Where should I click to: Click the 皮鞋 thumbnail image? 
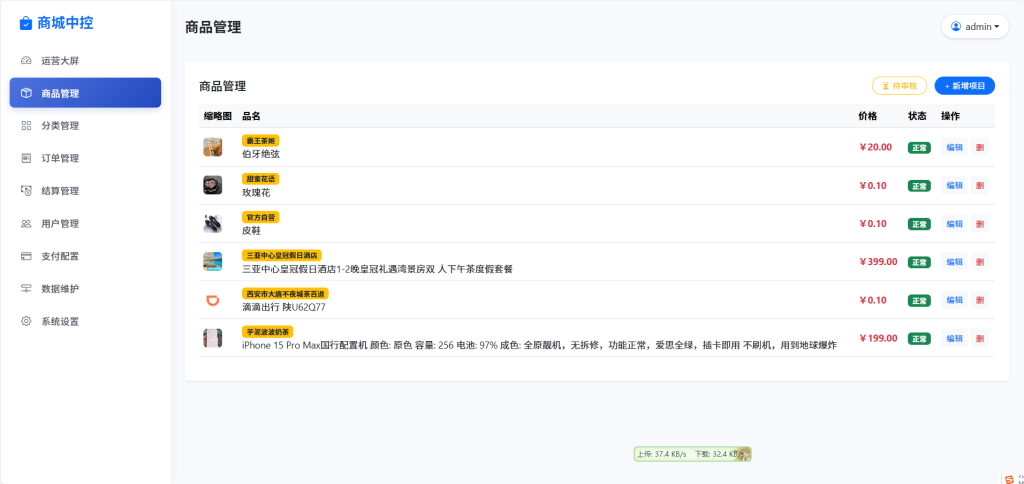[212, 223]
